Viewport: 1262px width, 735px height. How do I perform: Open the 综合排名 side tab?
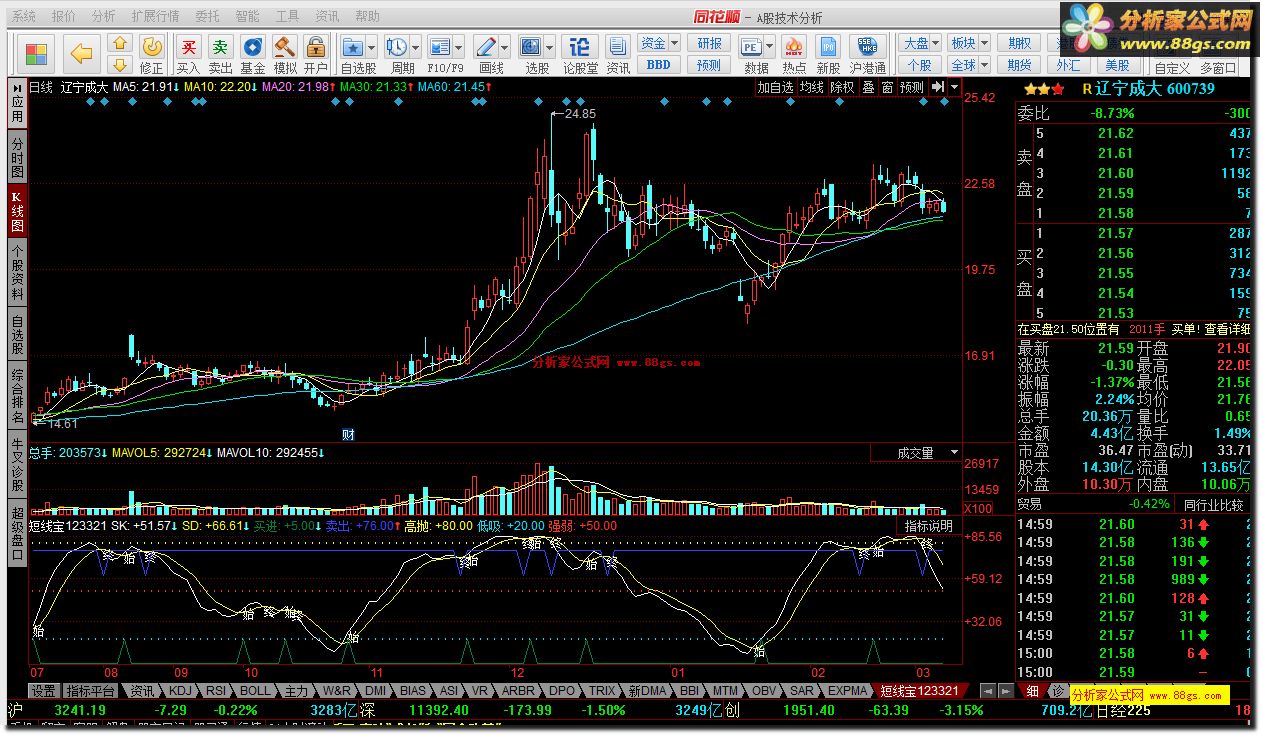tap(17, 397)
